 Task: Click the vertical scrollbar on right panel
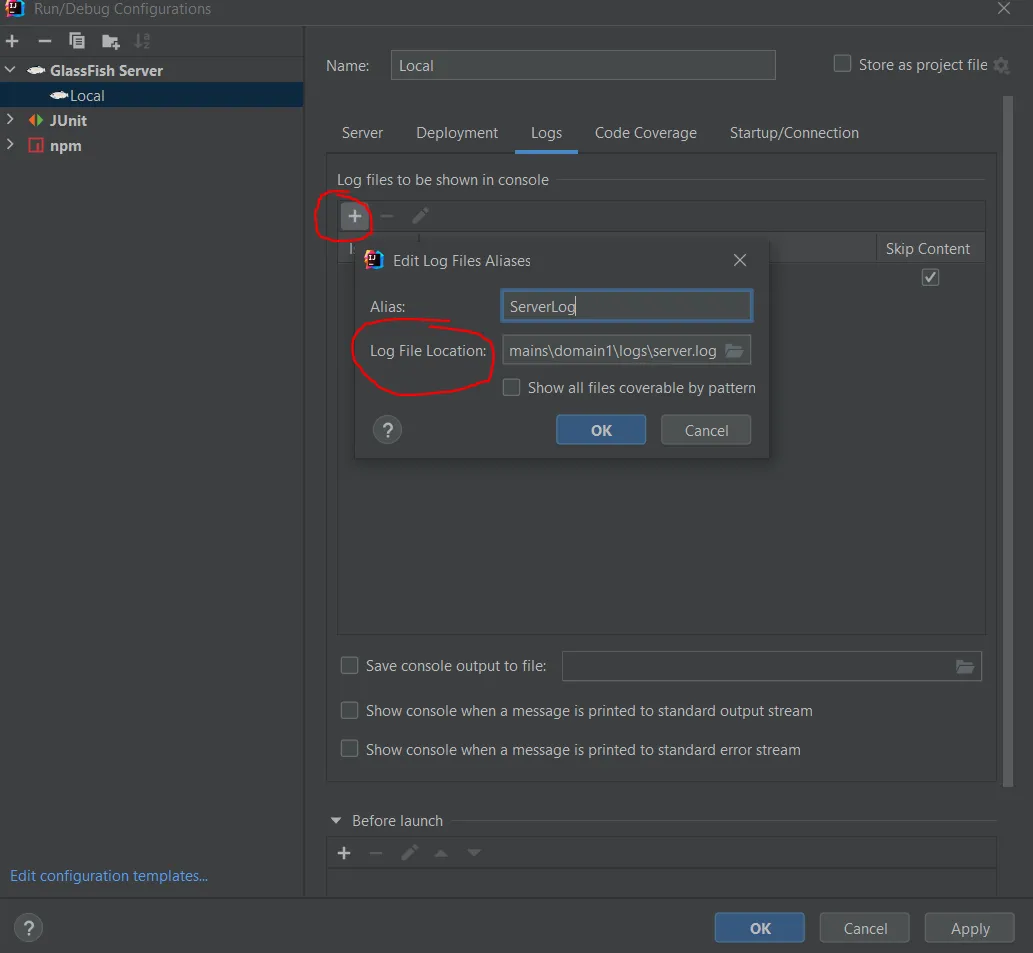1007,441
